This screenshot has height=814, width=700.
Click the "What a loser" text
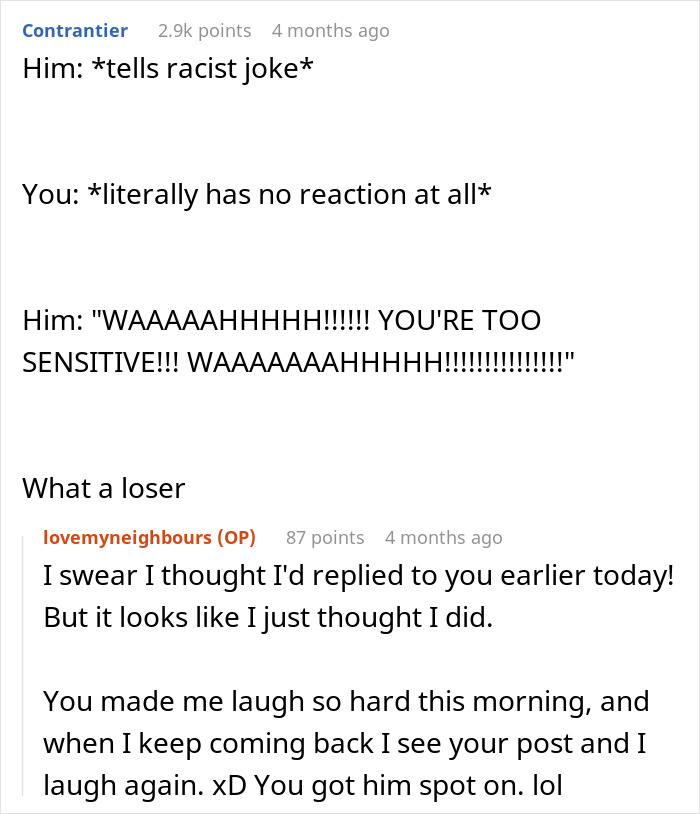tap(103, 488)
